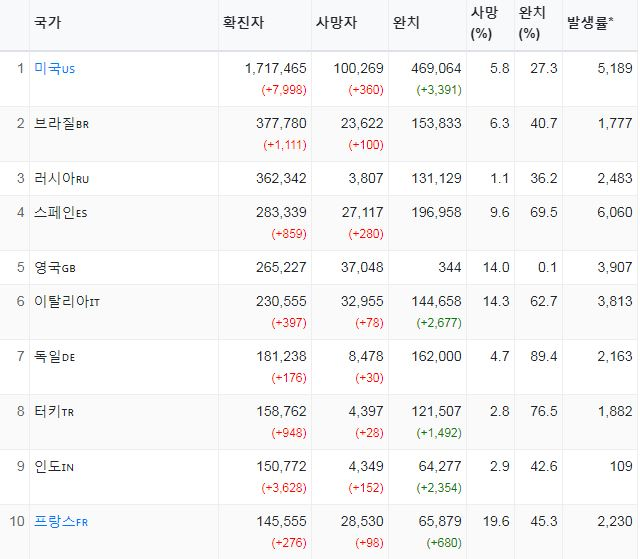This screenshot has height=559, width=640.
Task: Select the 이탈리아 (IT) country name
Action: point(66,301)
